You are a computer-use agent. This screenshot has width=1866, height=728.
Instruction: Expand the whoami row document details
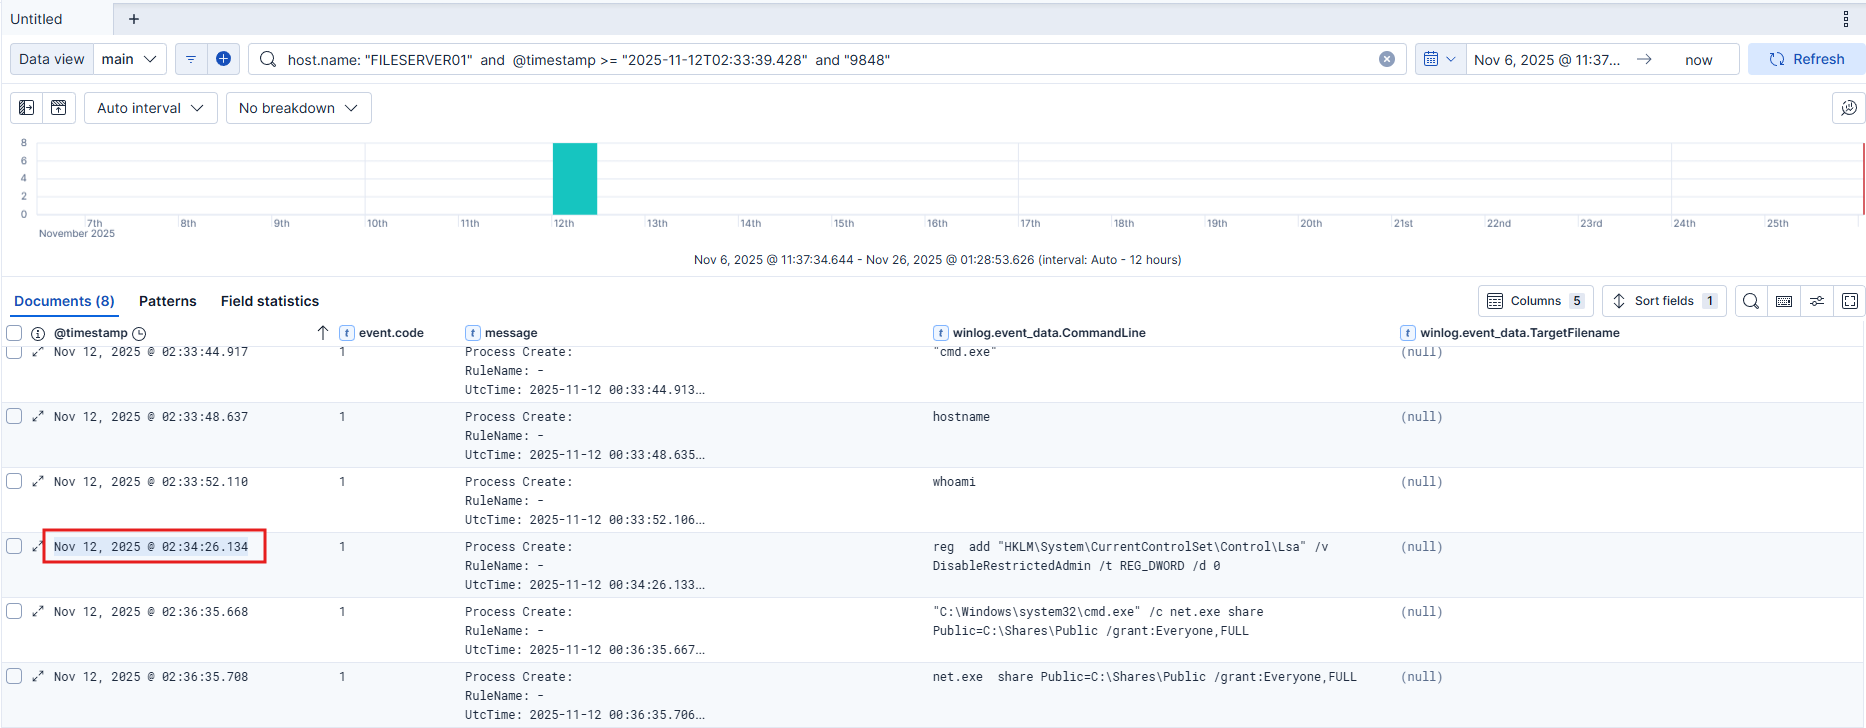(38, 481)
